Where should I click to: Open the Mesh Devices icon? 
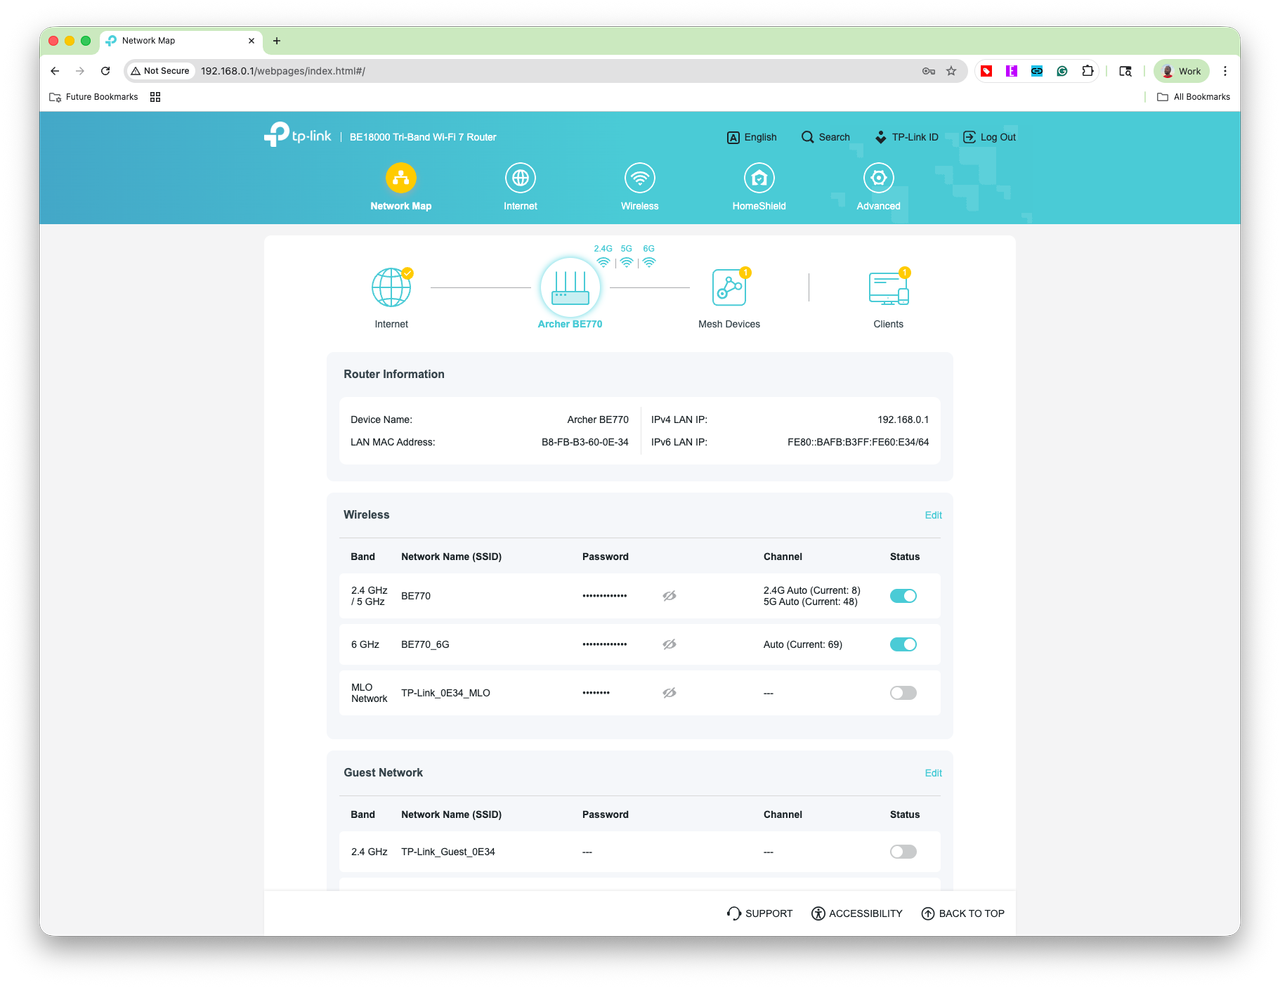[x=729, y=288]
